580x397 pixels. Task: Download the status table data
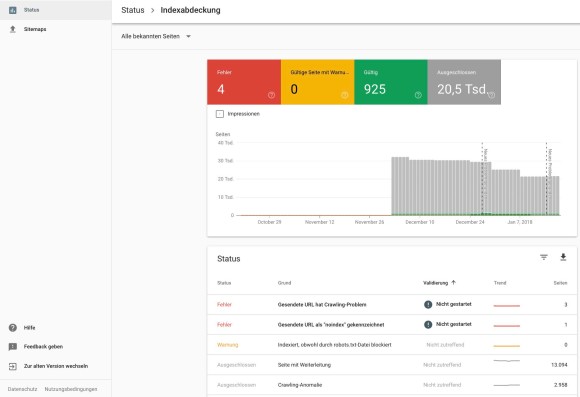click(563, 257)
